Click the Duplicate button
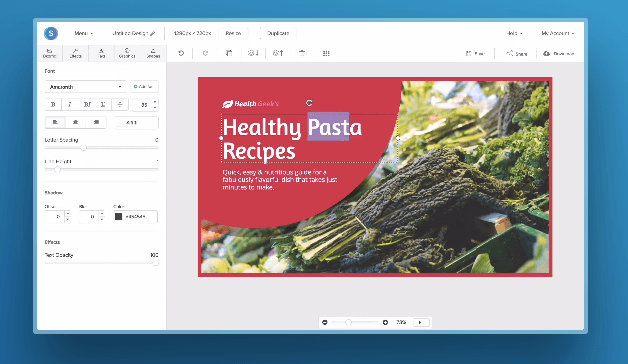Viewport: 628px width, 364px height. coord(278,33)
